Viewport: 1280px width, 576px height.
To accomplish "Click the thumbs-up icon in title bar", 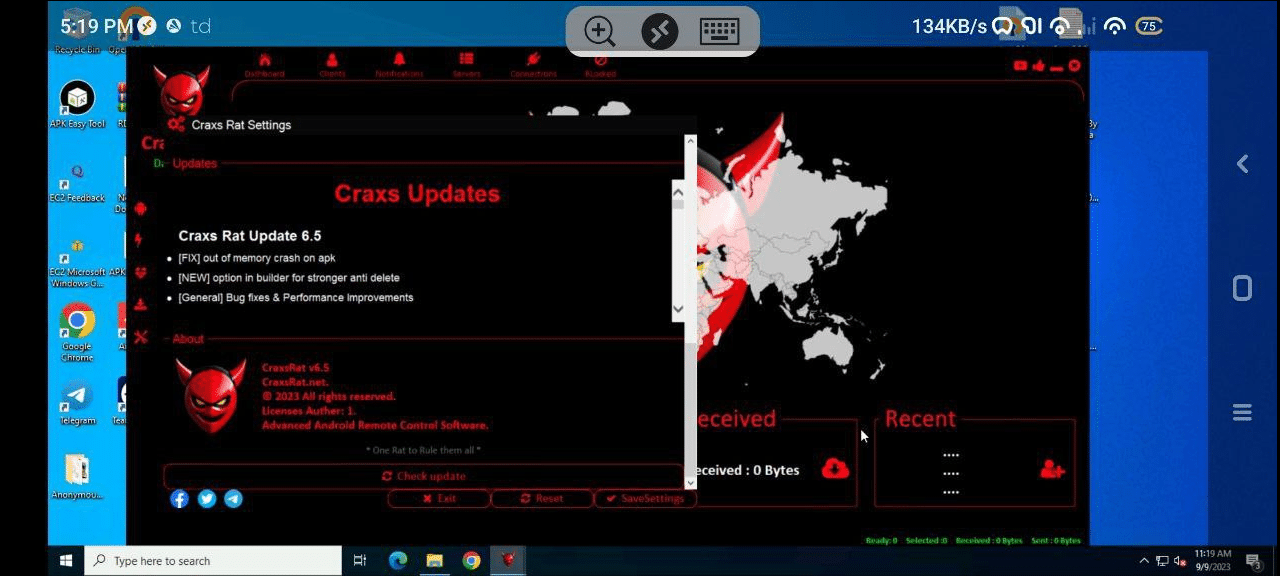I will pyautogui.click(x=1038, y=66).
